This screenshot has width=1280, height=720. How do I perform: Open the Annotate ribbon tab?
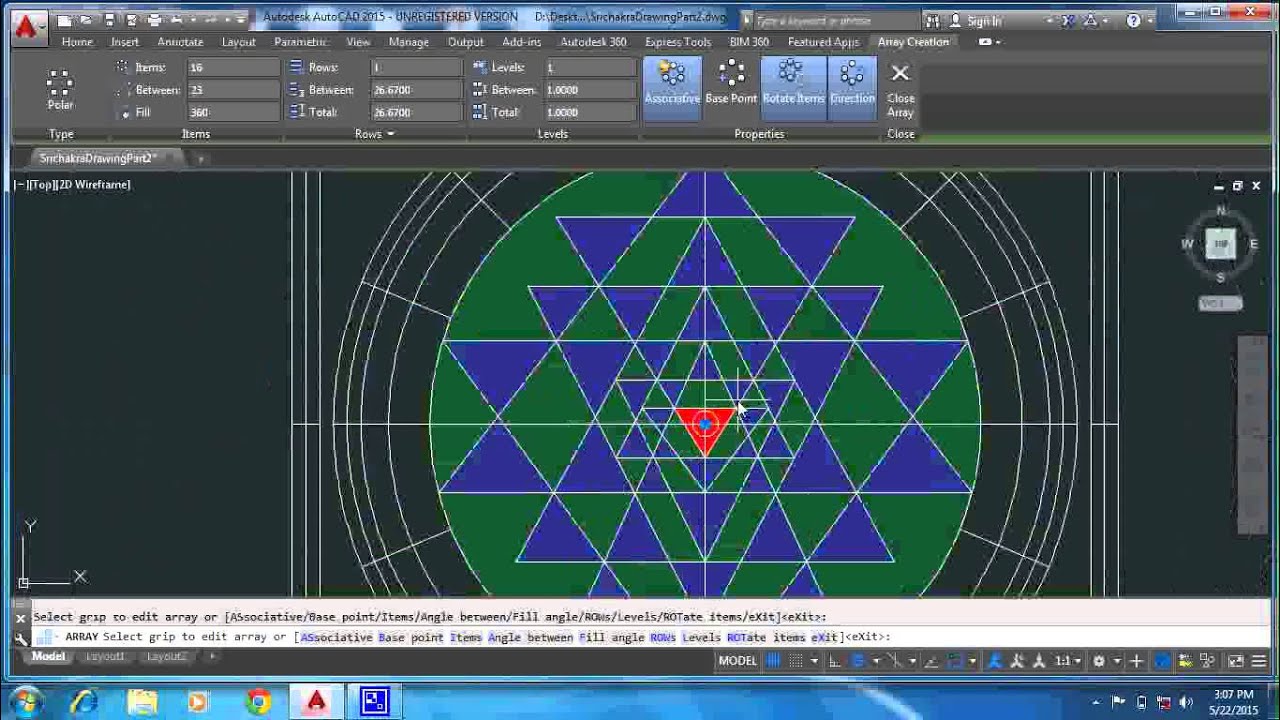click(180, 42)
